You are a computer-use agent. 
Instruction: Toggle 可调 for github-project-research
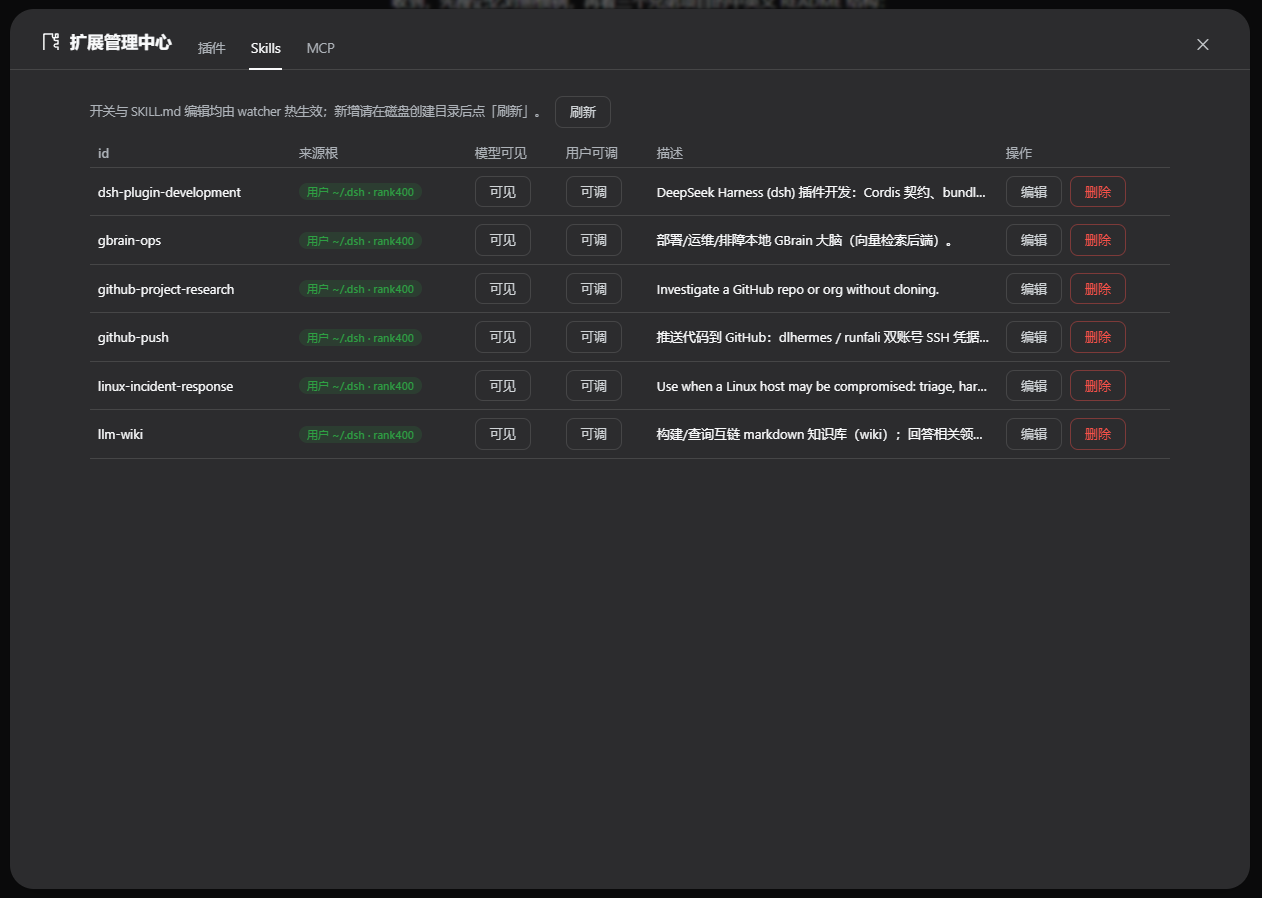(x=594, y=289)
